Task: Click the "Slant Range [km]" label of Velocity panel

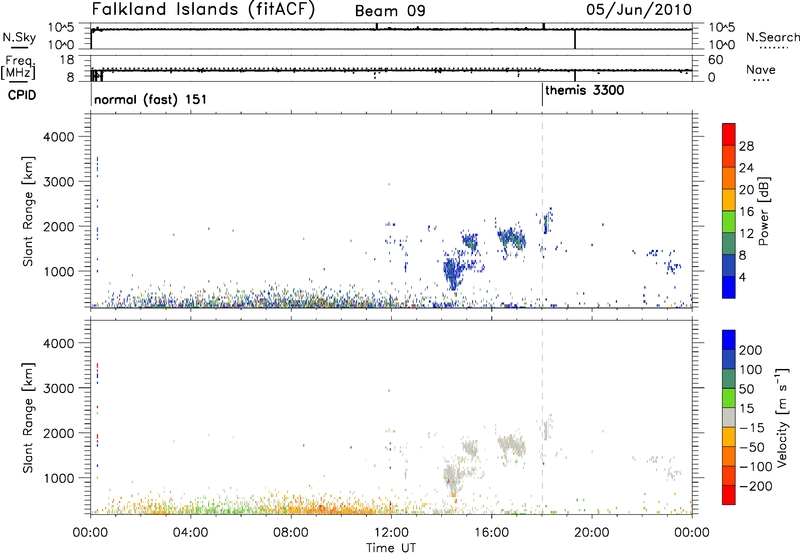Action: click(28, 417)
